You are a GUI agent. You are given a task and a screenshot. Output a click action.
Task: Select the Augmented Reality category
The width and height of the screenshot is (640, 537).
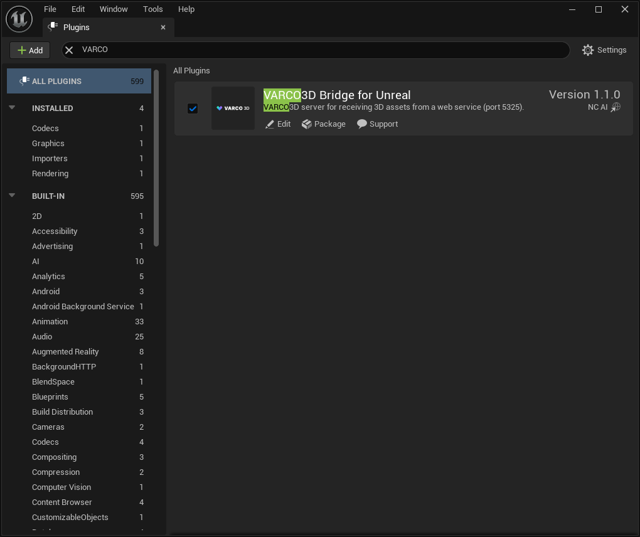pyautogui.click(x=79, y=352)
